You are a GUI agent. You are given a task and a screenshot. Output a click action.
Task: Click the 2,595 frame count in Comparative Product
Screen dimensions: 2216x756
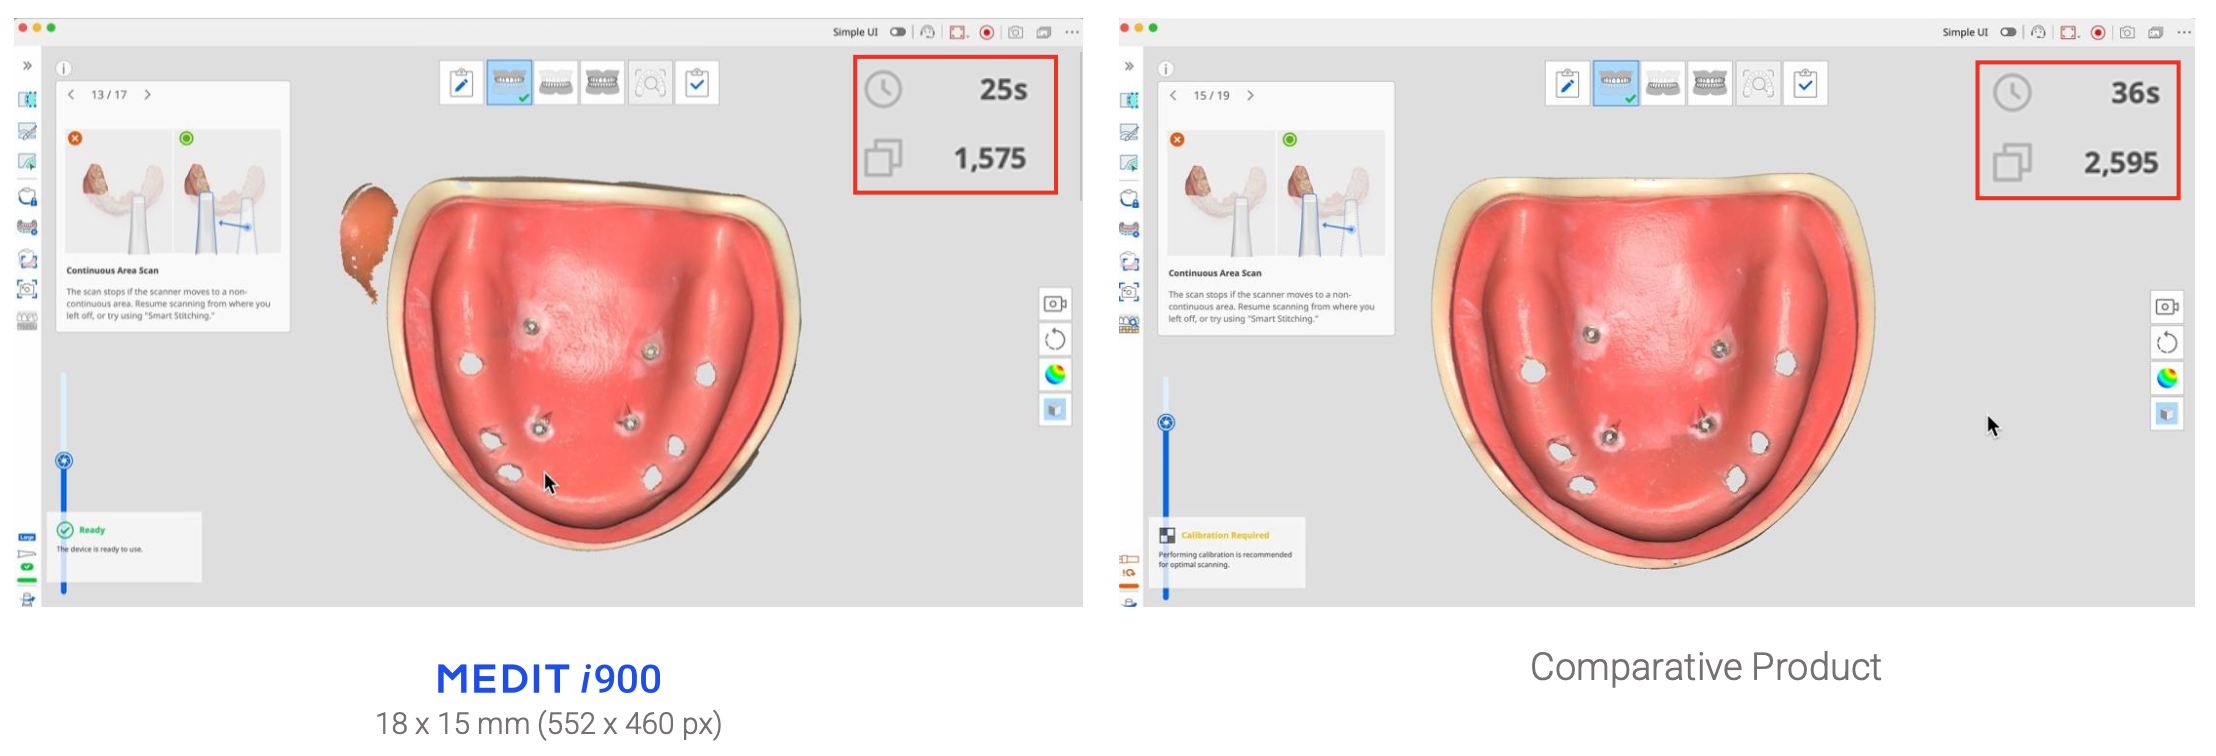tap(2121, 162)
